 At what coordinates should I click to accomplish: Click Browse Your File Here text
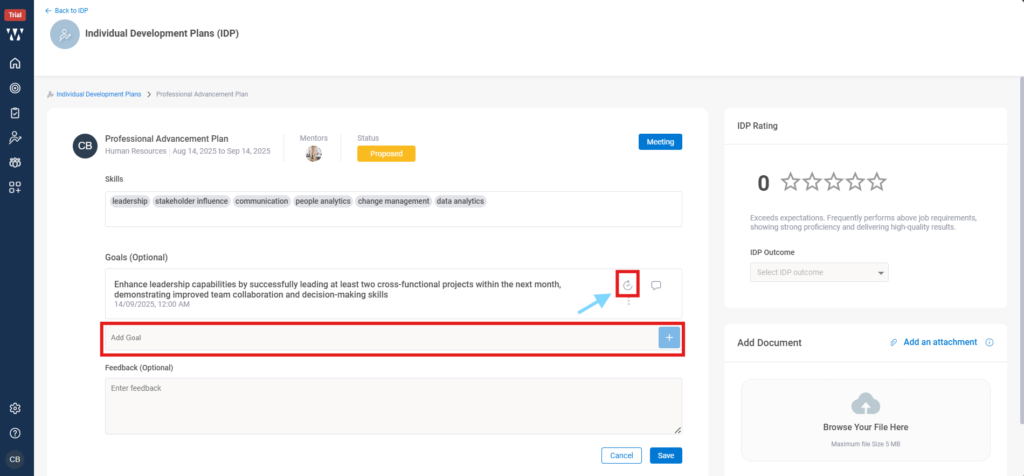(865, 427)
